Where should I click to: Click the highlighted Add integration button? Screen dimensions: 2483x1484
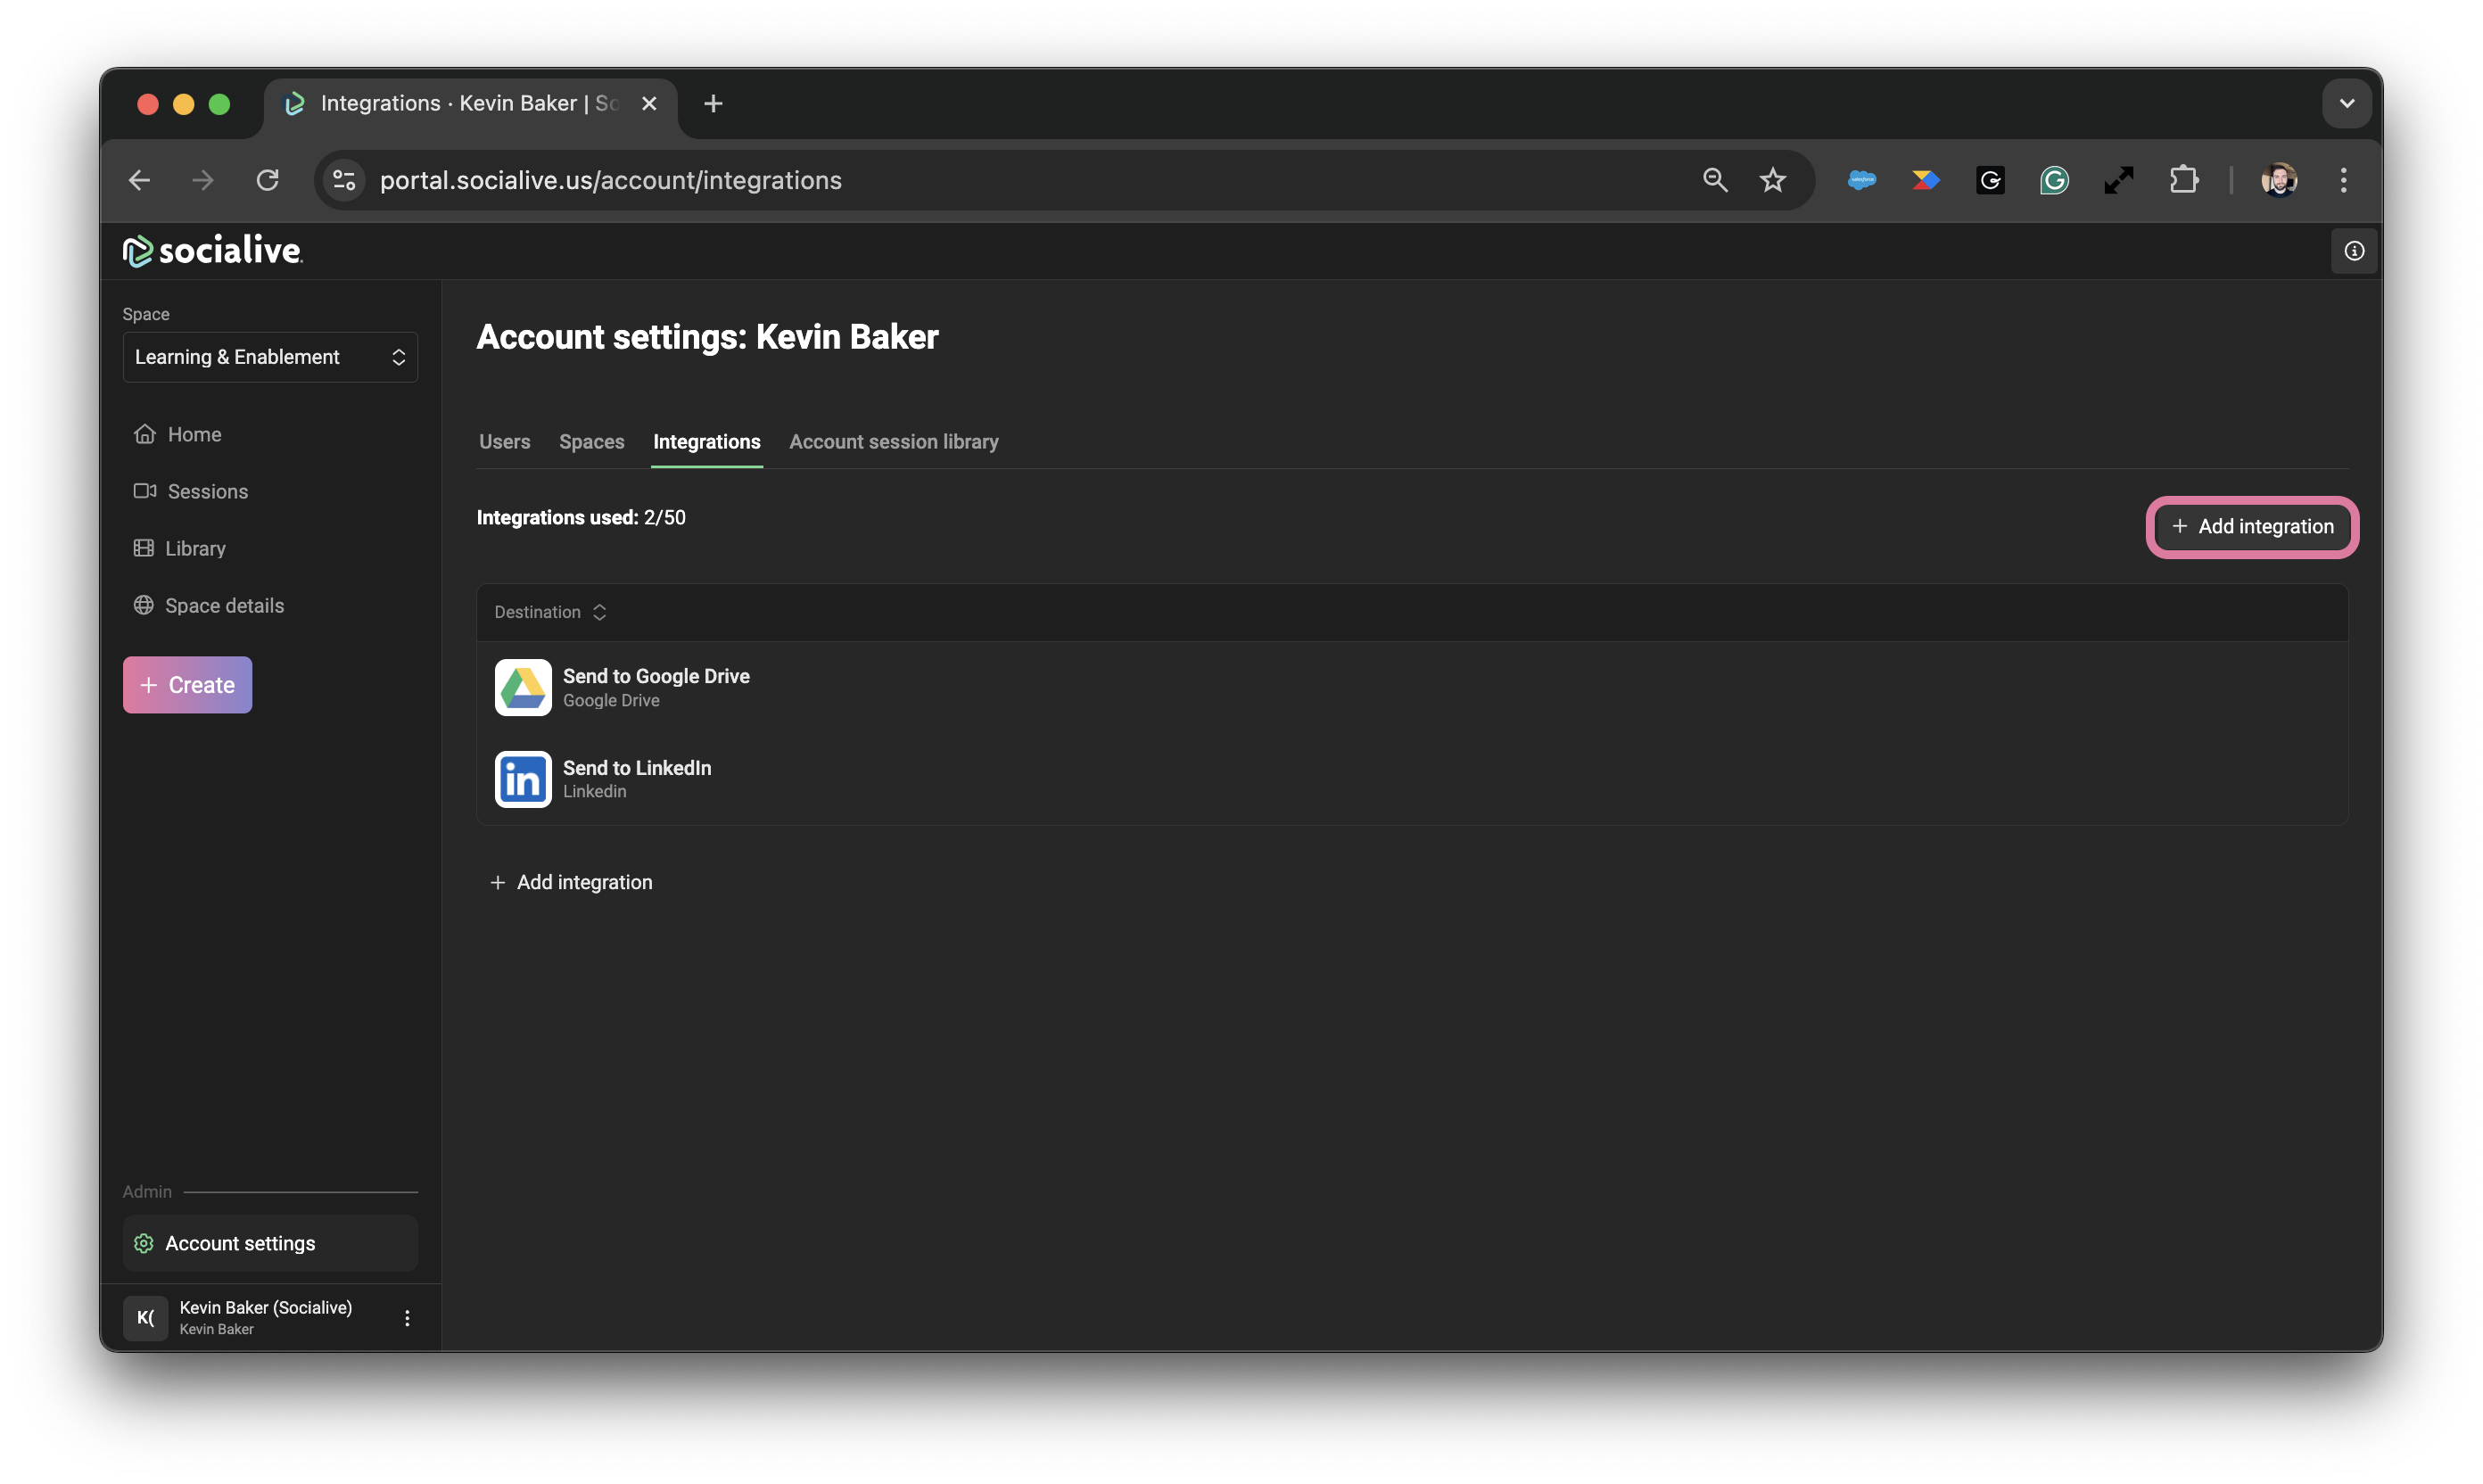[2252, 526]
